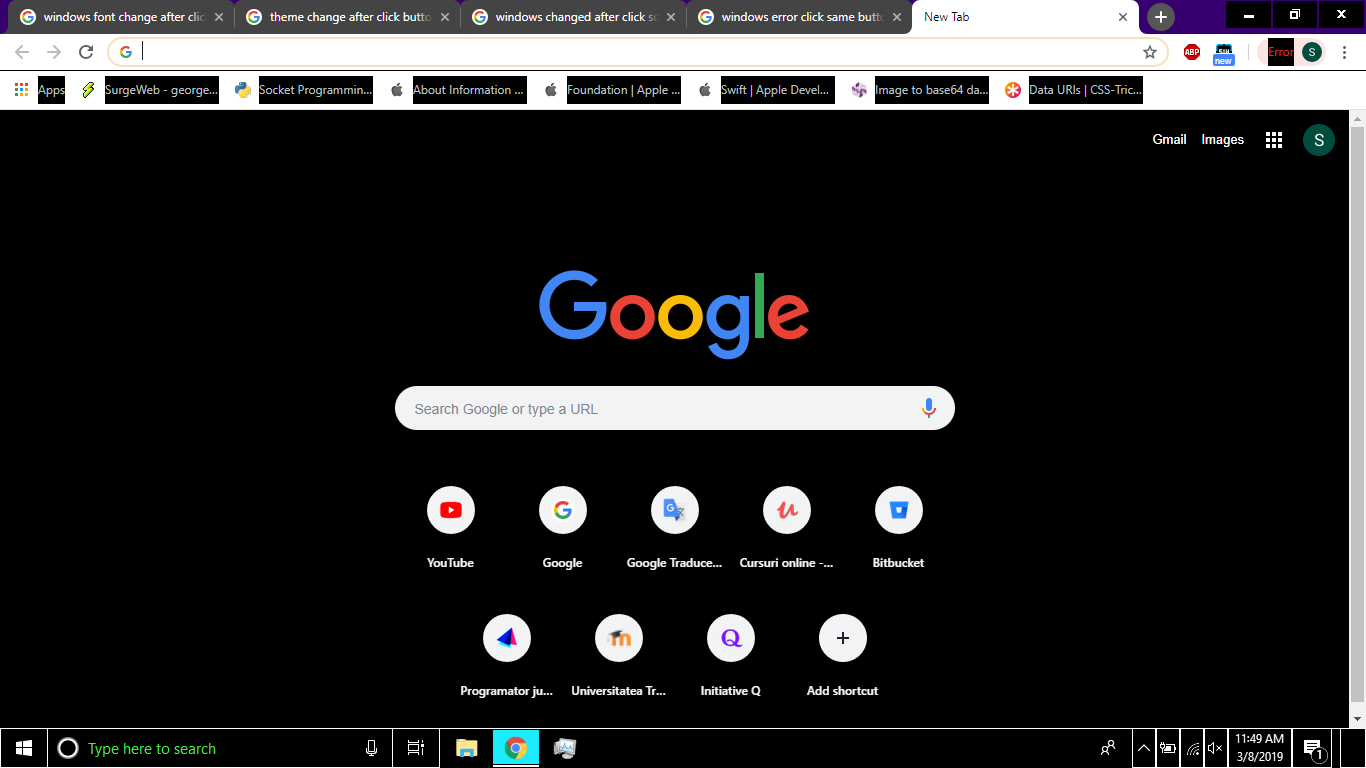Open the Google shortcut tile
The image size is (1366, 768).
pyautogui.click(x=563, y=528)
